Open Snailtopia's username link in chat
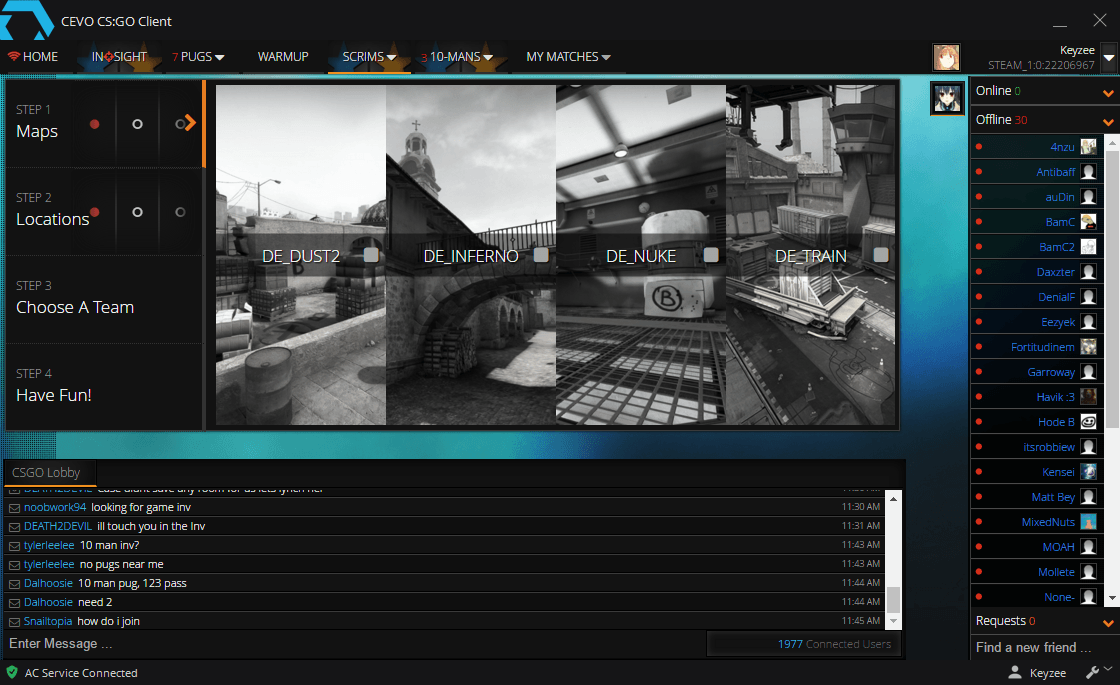 point(48,621)
